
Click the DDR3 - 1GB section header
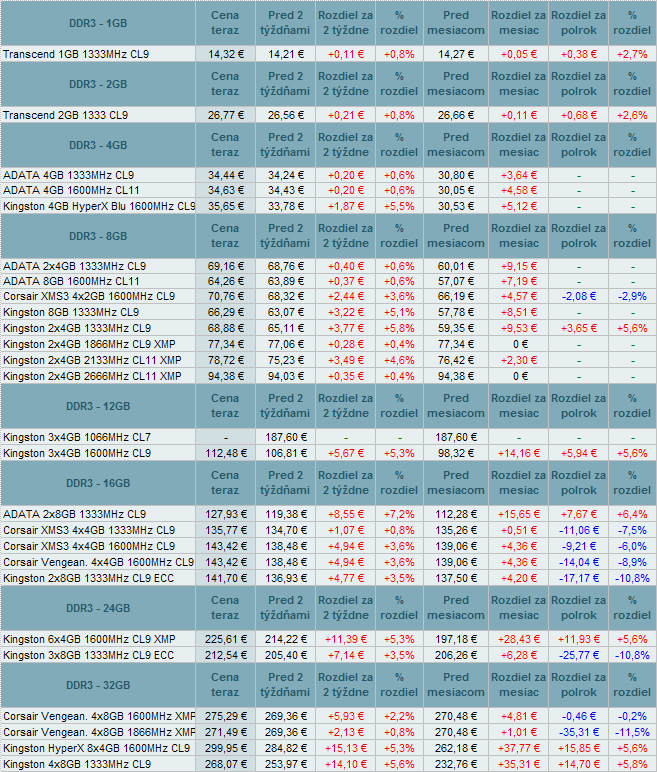click(x=98, y=23)
